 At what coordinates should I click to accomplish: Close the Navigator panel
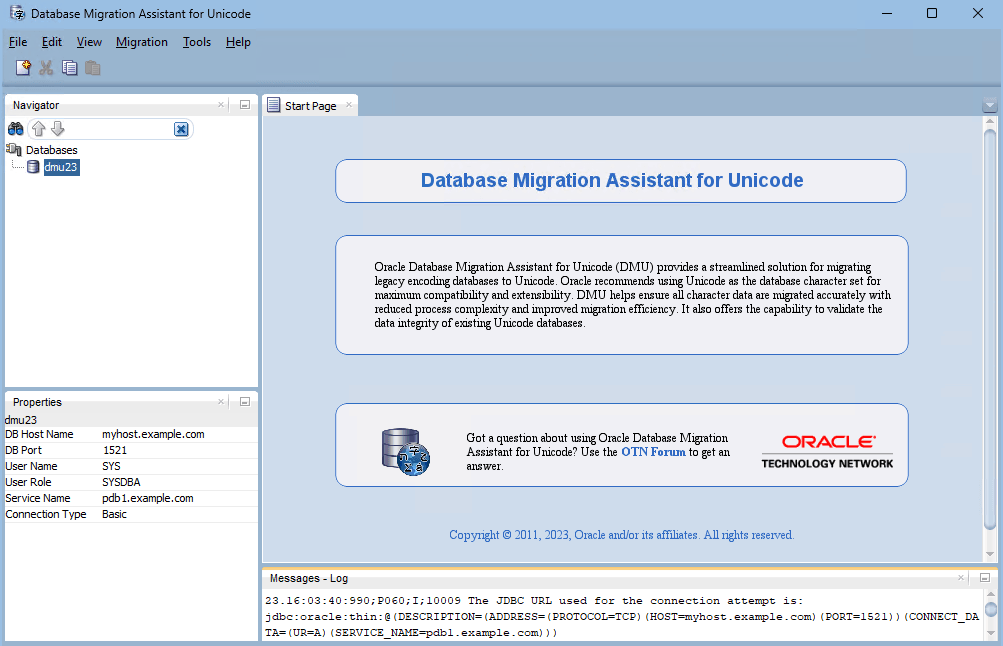[221, 104]
